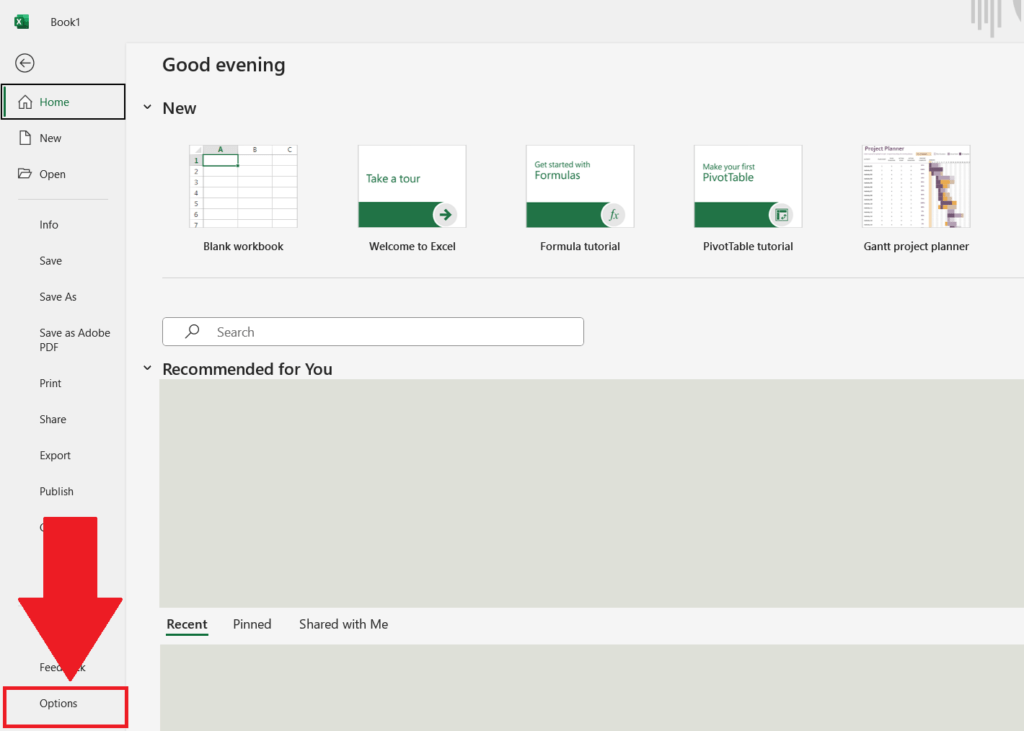Go to the Print section
The width and height of the screenshot is (1024, 731).
click(x=51, y=383)
